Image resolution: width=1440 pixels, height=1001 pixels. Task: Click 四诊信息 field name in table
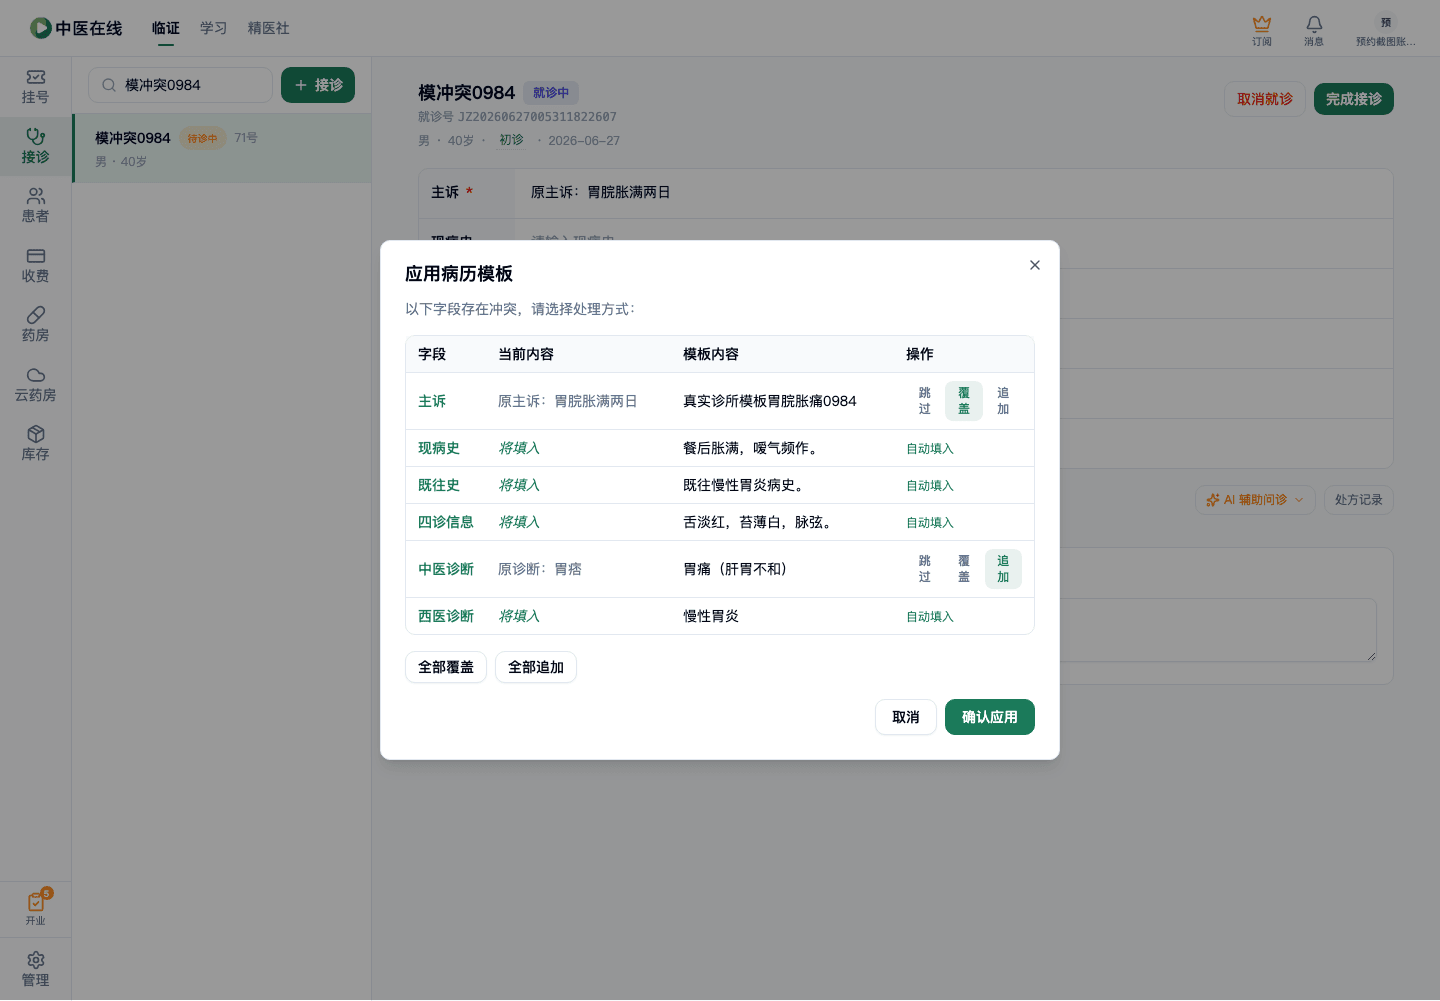pyautogui.click(x=446, y=522)
